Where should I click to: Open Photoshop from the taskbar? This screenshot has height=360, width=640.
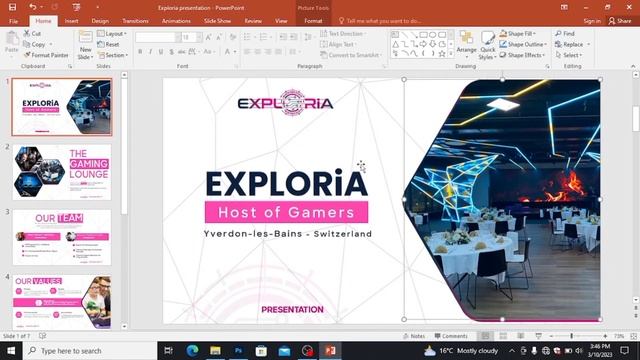(x=238, y=351)
